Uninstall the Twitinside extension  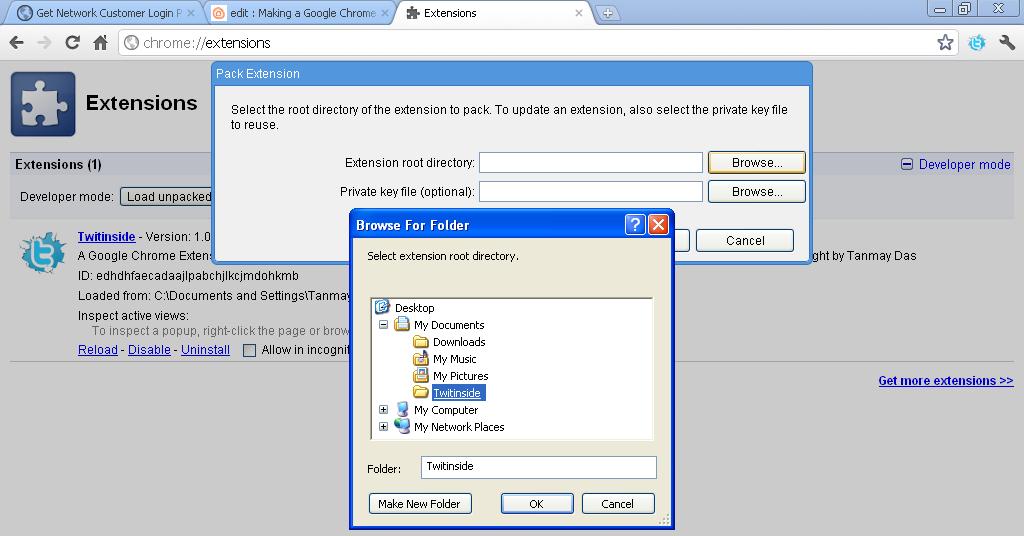click(205, 350)
